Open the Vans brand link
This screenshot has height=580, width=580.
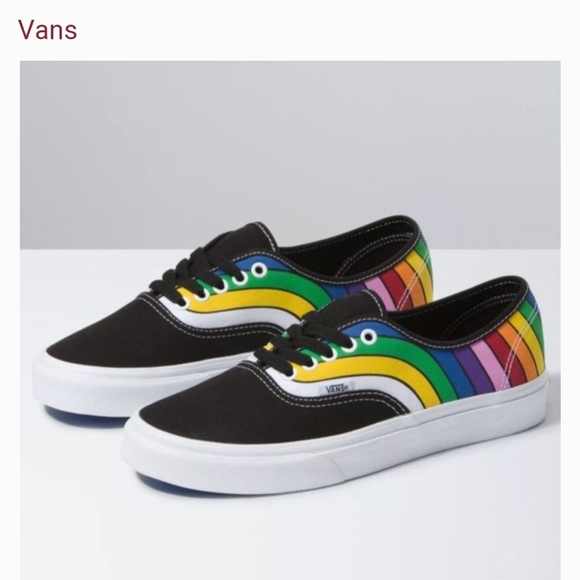point(48,30)
